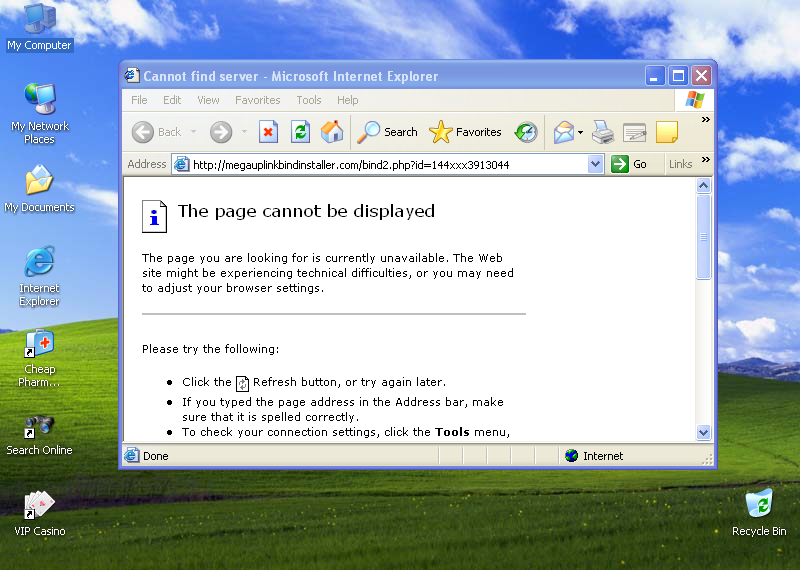This screenshot has height=570, width=800.
Task: Open the VIP Casino shortcut
Action: click(39, 514)
